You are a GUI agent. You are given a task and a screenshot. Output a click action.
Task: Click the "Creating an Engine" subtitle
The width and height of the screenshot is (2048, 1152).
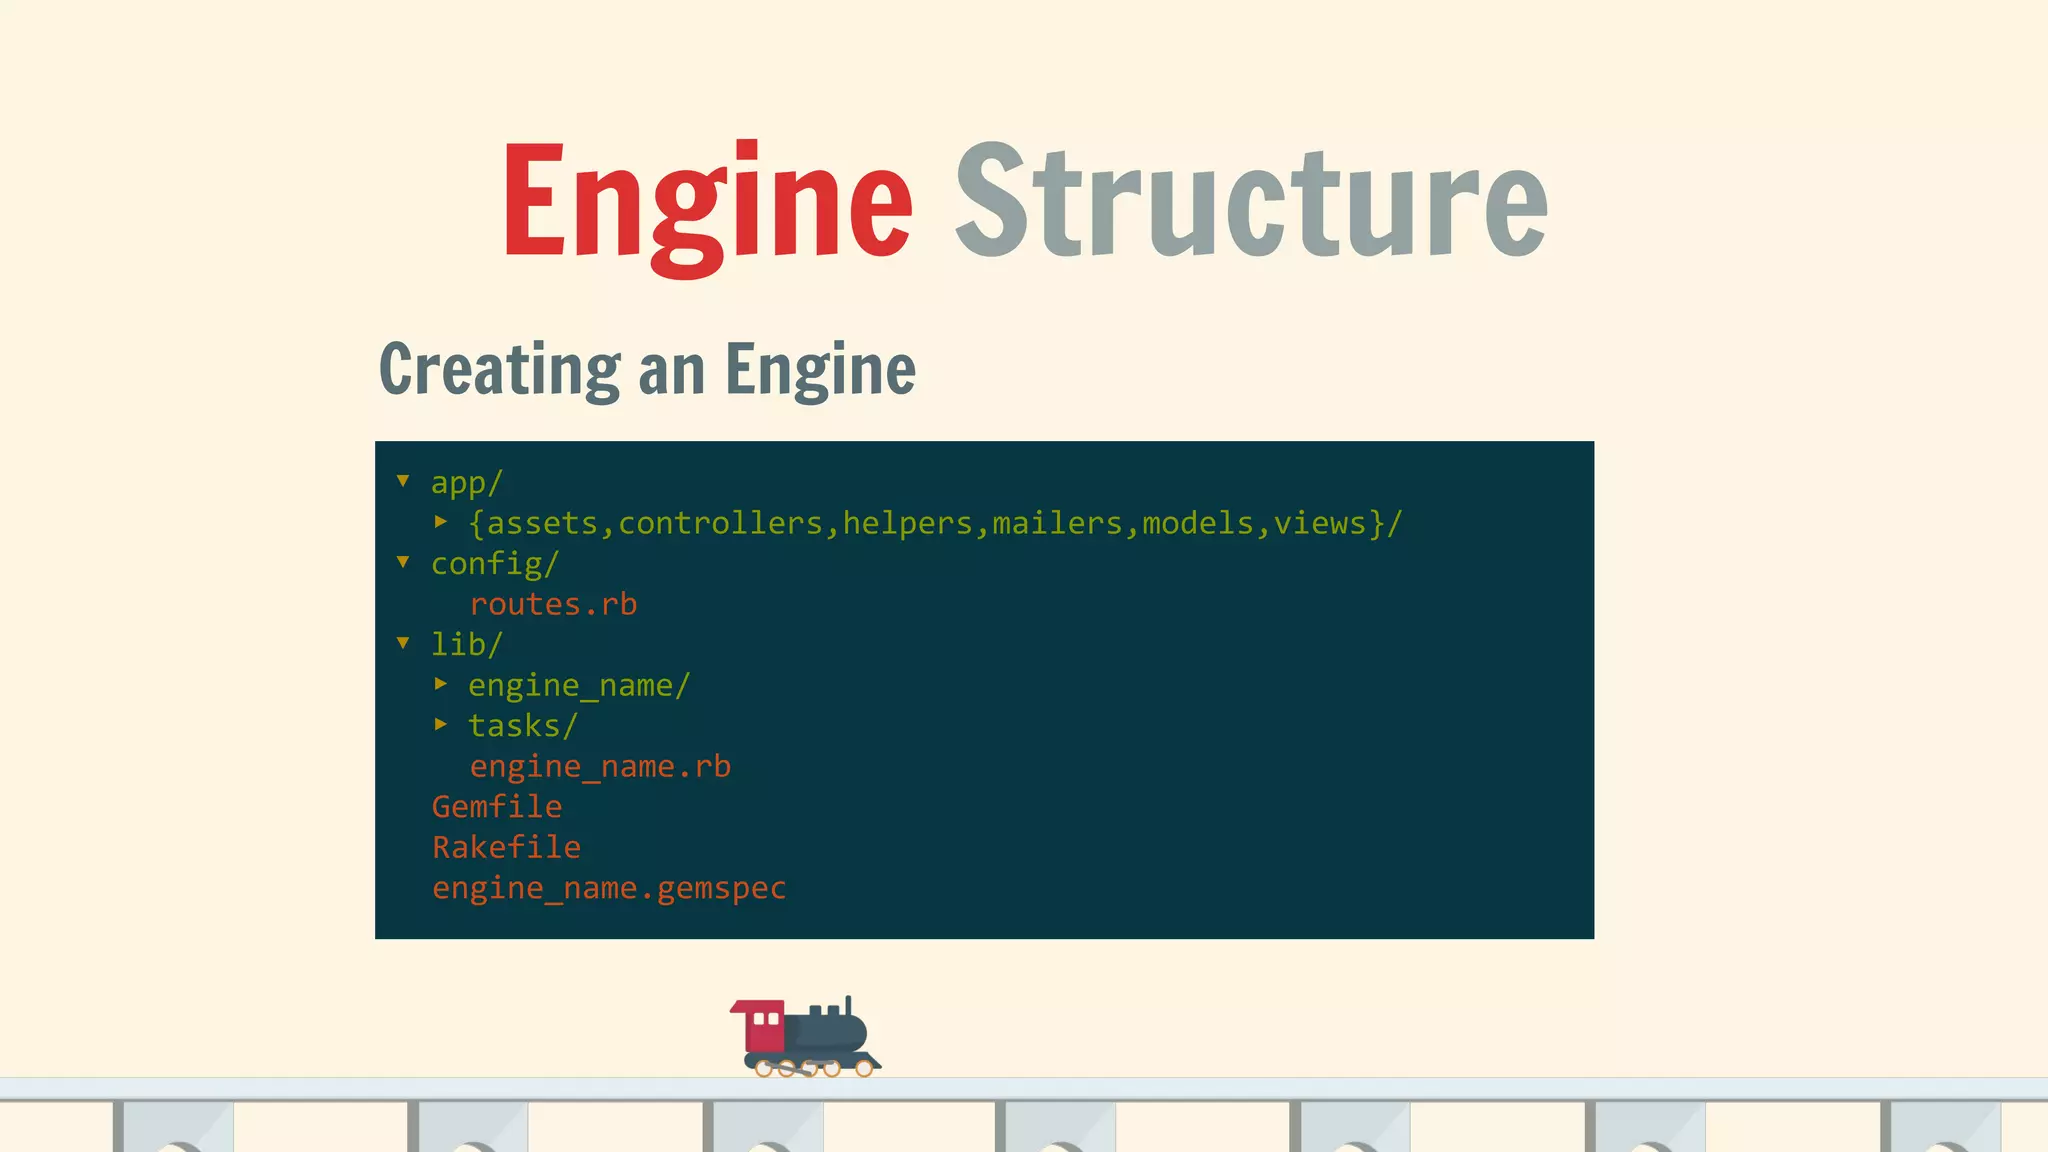647,370
